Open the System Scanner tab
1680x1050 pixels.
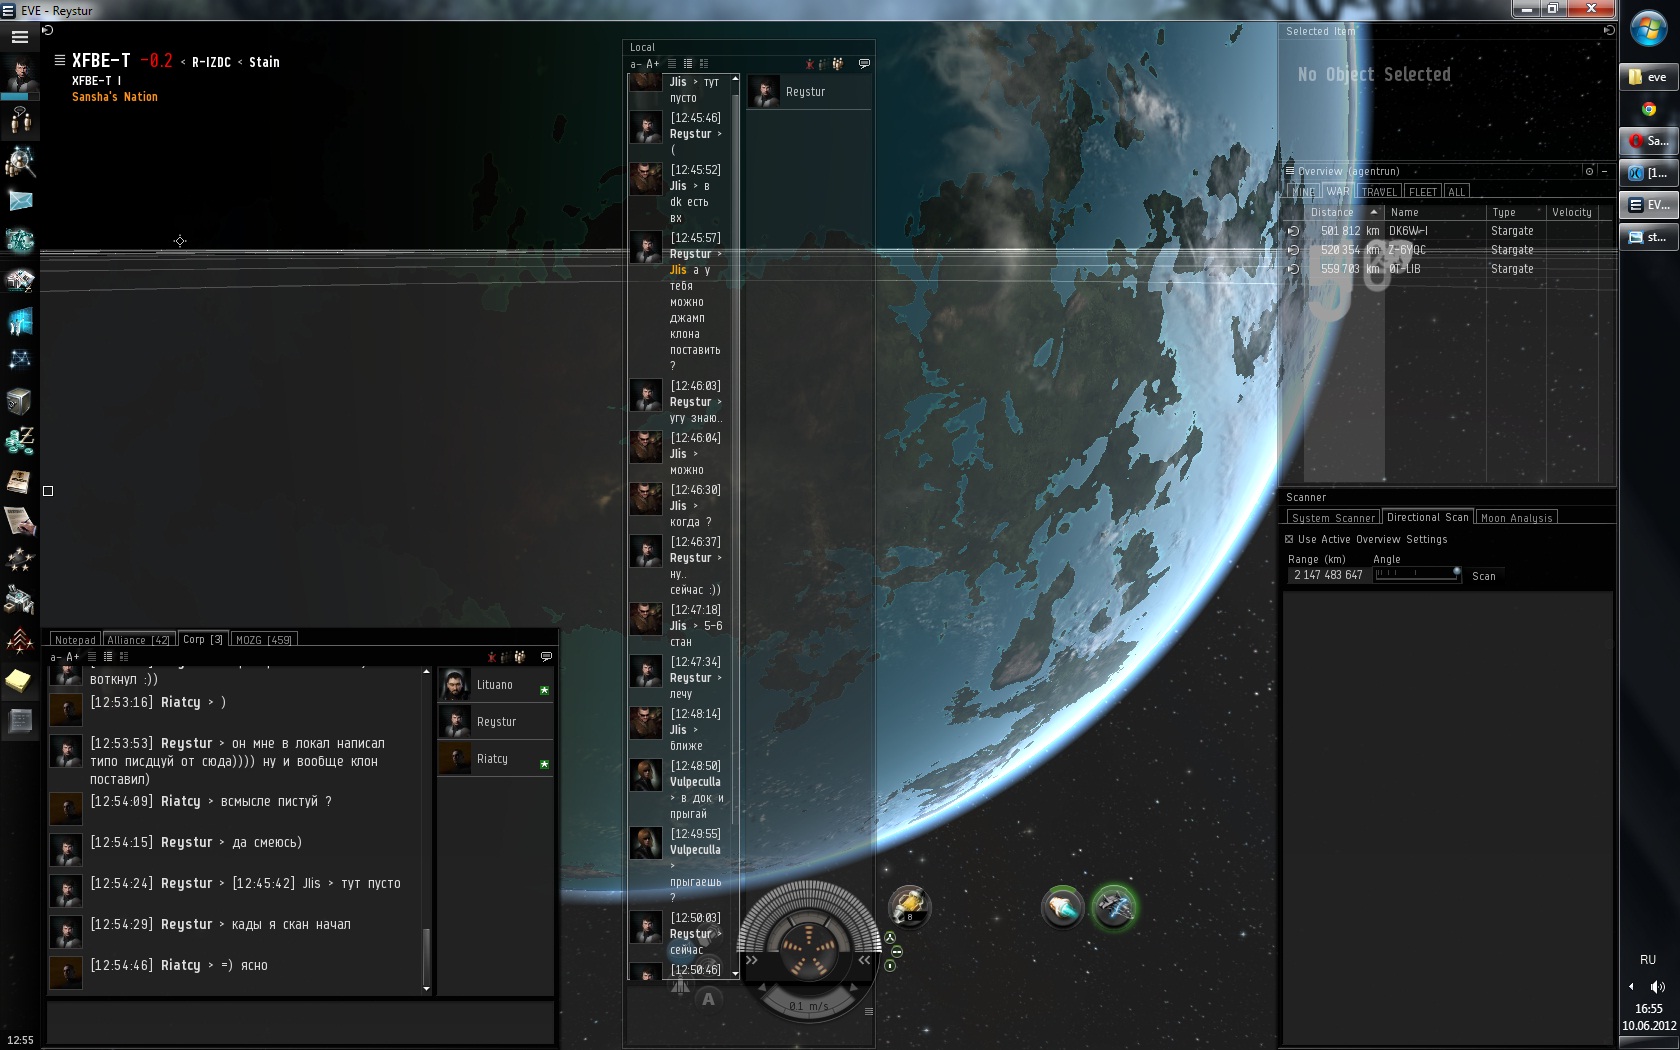coord(1333,518)
